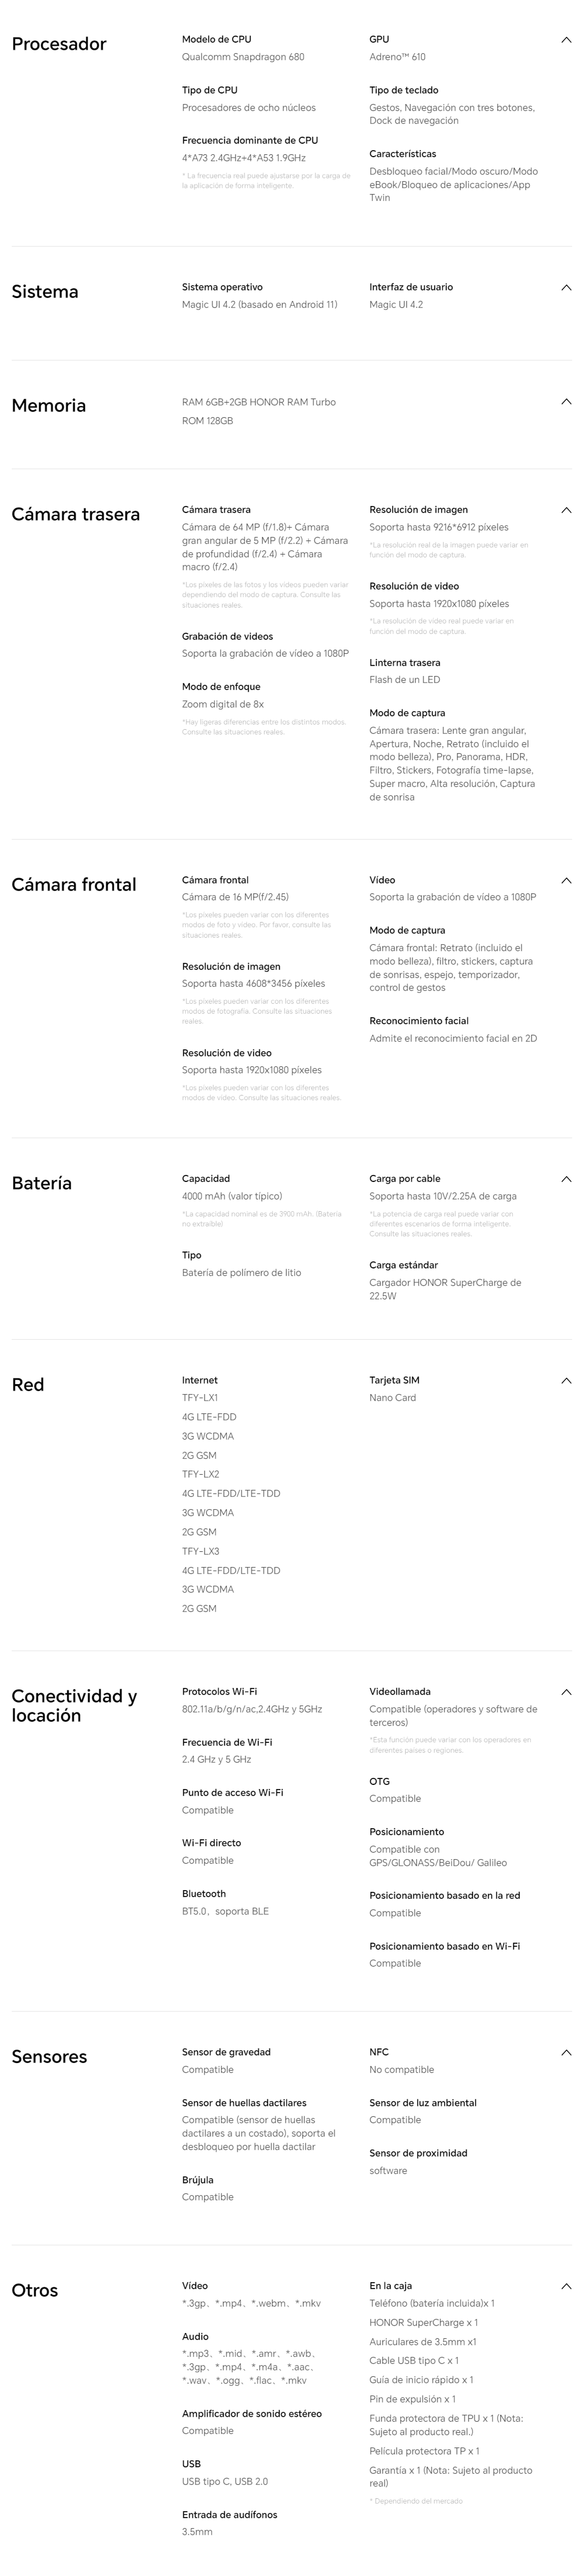The width and height of the screenshot is (578, 2576).
Task: Collapse the Batería section chevron
Action: tap(566, 1179)
